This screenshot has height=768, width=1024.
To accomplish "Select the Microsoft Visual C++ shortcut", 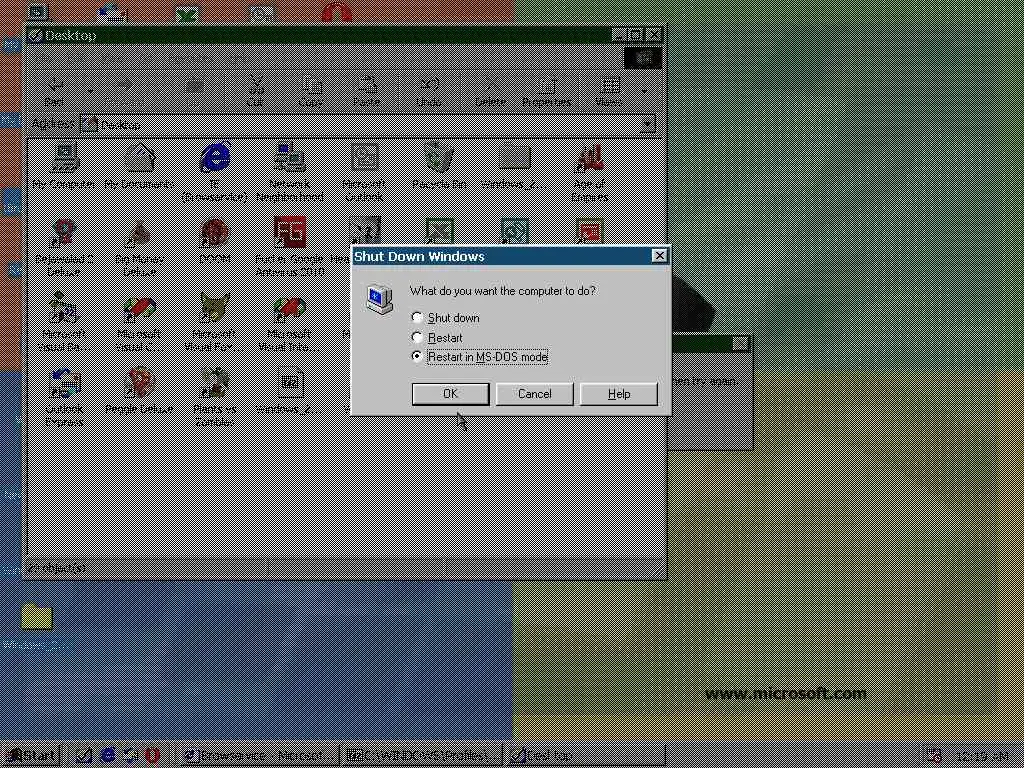I will [x=139, y=323].
